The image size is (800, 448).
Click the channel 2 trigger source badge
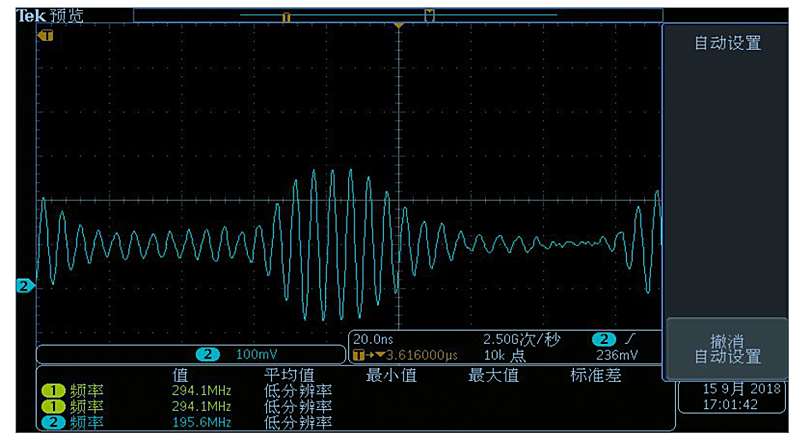click(603, 338)
